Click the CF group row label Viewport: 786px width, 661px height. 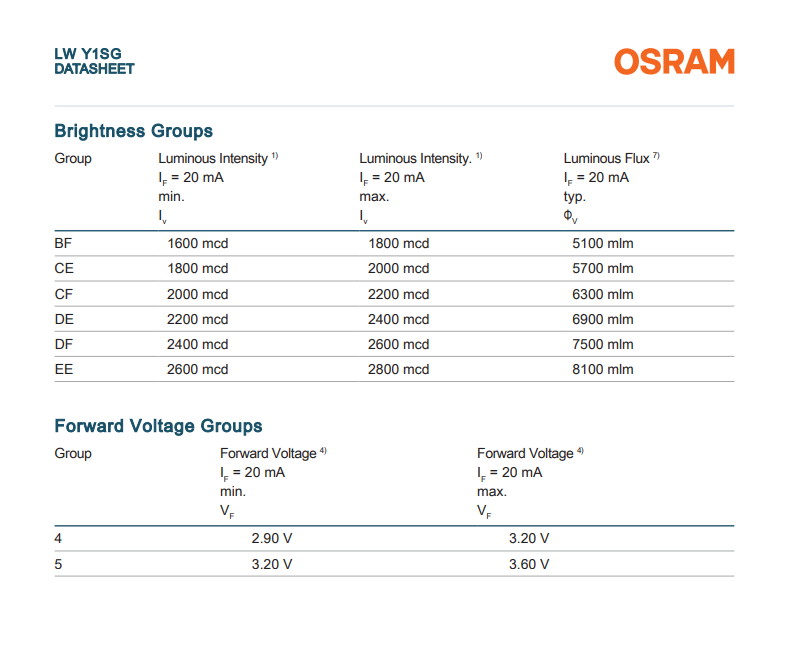(x=64, y=294)
